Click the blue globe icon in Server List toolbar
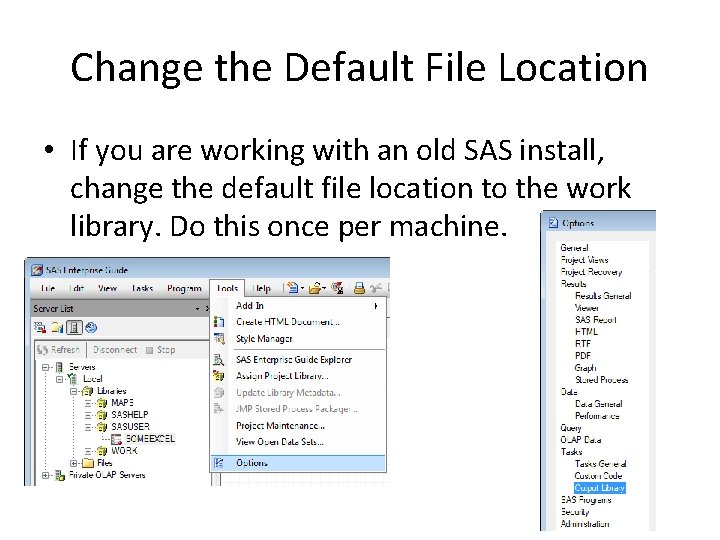 click(x=91, y=327)
